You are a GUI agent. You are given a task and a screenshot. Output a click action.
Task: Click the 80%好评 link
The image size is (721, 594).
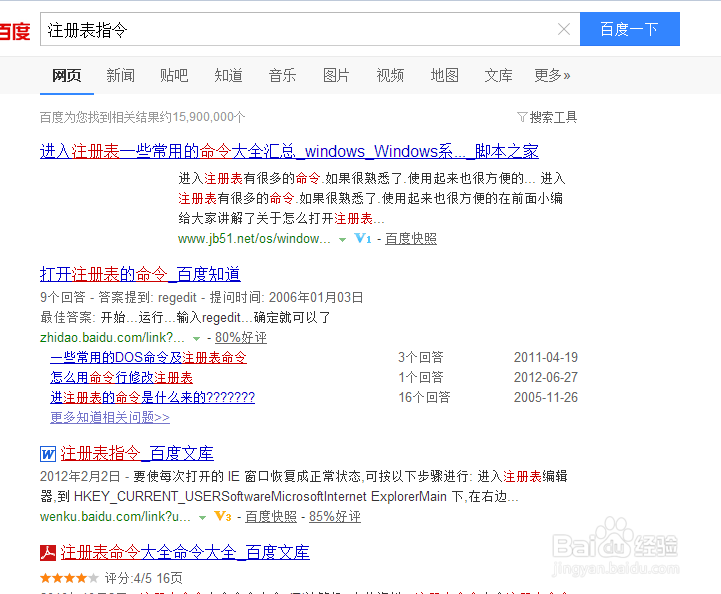point(241,337)
